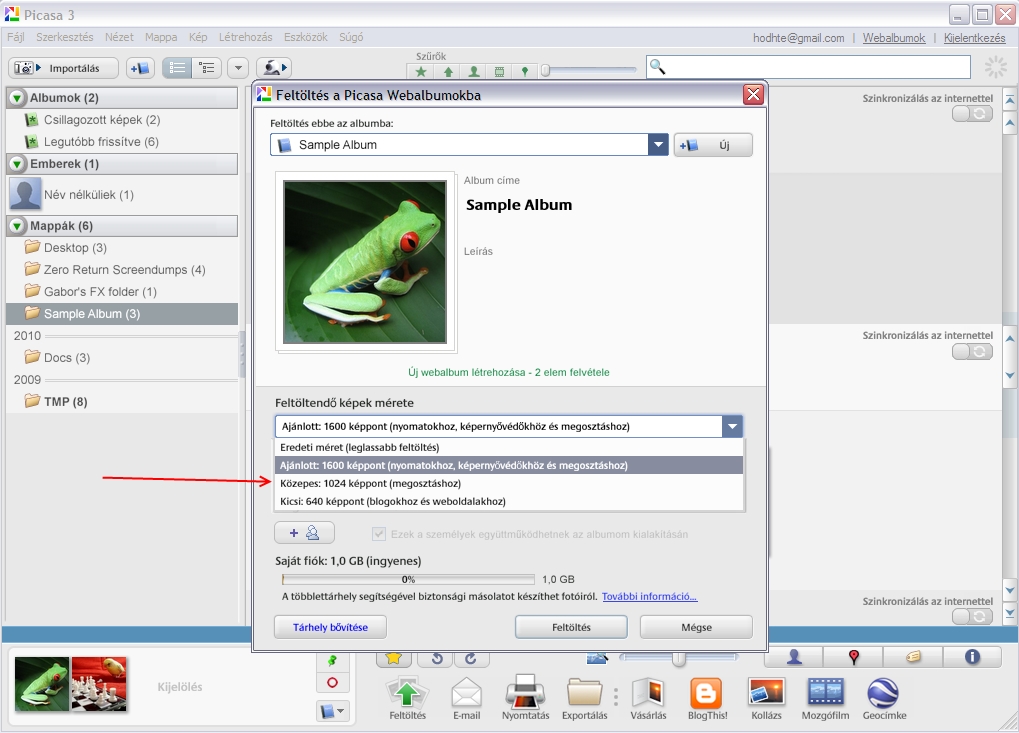Open the Szerkesztés menu

click(x=64, y=37)
